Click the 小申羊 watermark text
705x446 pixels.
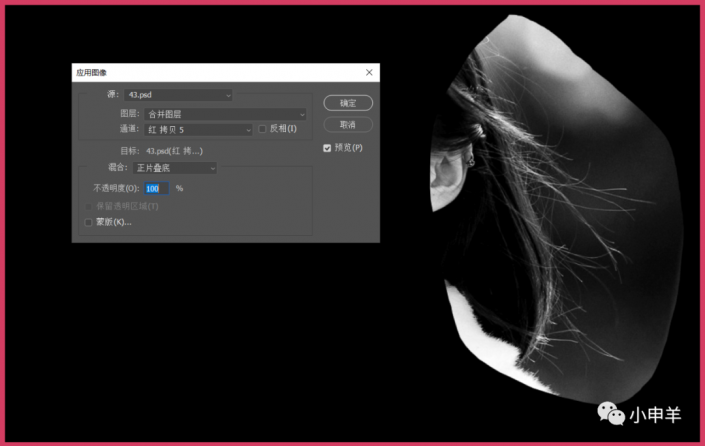(657, 414)
